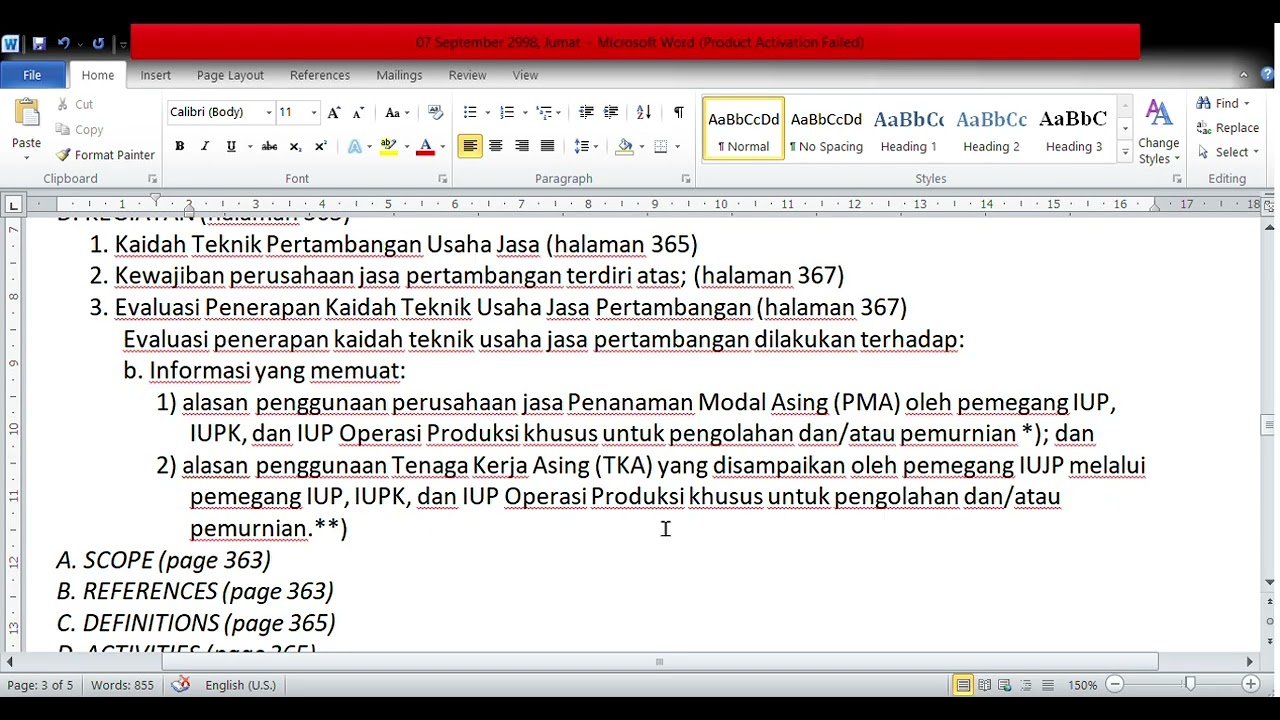Open the File tab
The image size is (1280, 720).
[32, 75]
